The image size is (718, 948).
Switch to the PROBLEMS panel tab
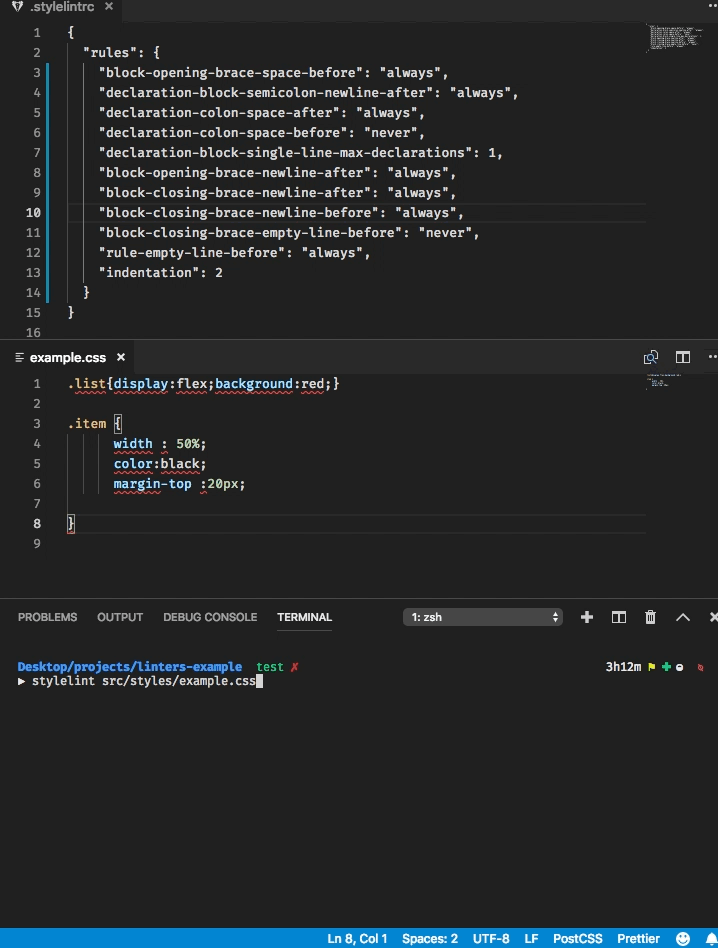47,617
